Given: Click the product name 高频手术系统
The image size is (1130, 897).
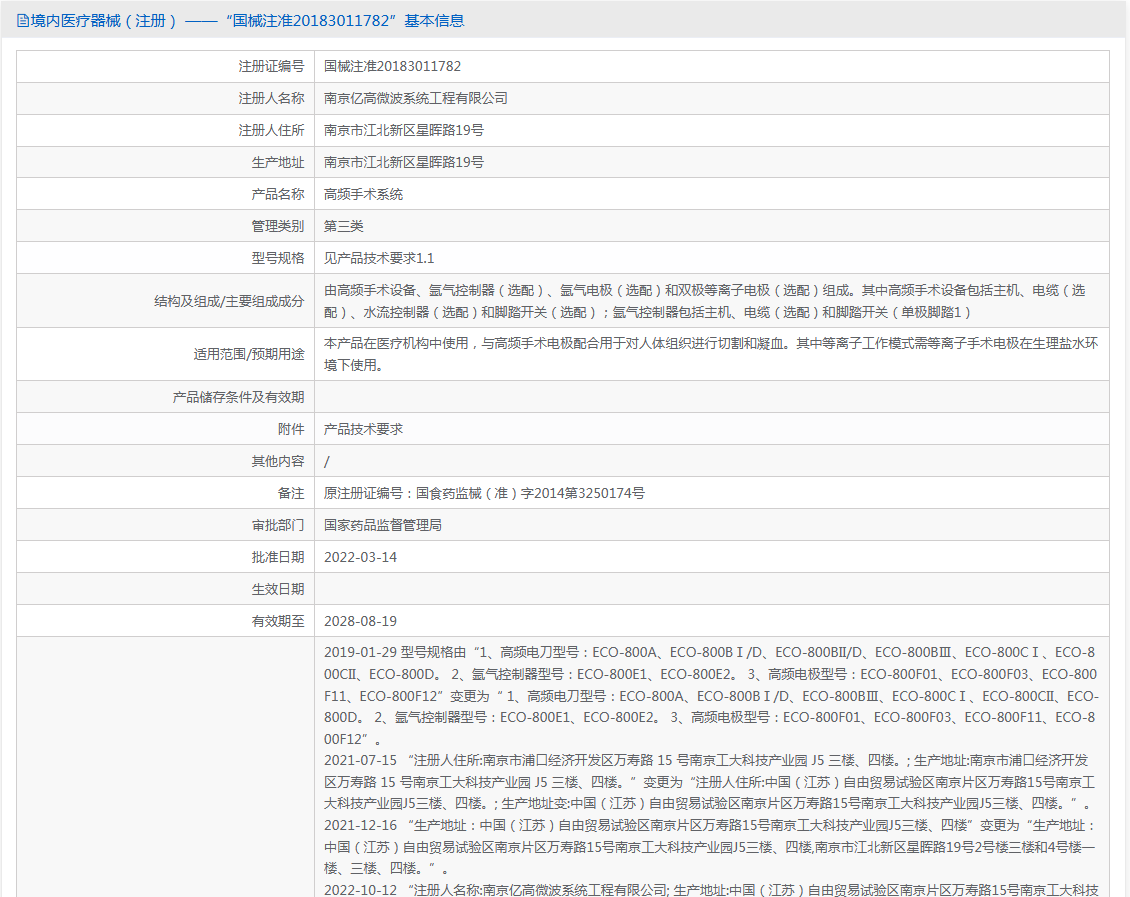Looking at the screenshot, I should click(x=363, y=195).
